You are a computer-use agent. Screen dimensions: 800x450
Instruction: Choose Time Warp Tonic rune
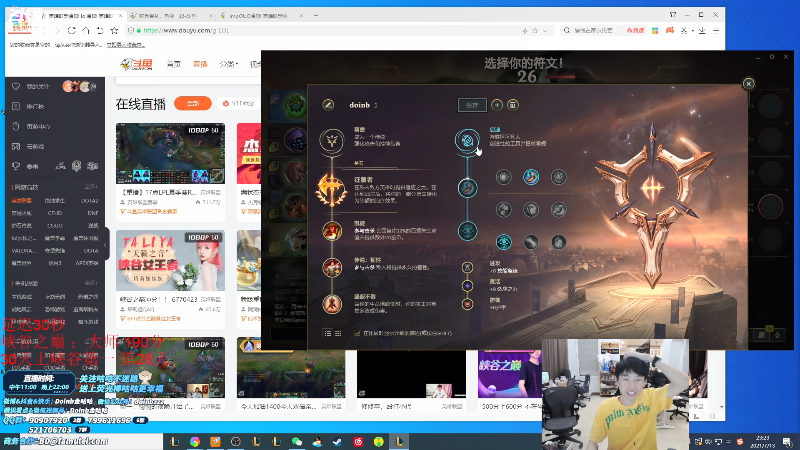[559, 242]
